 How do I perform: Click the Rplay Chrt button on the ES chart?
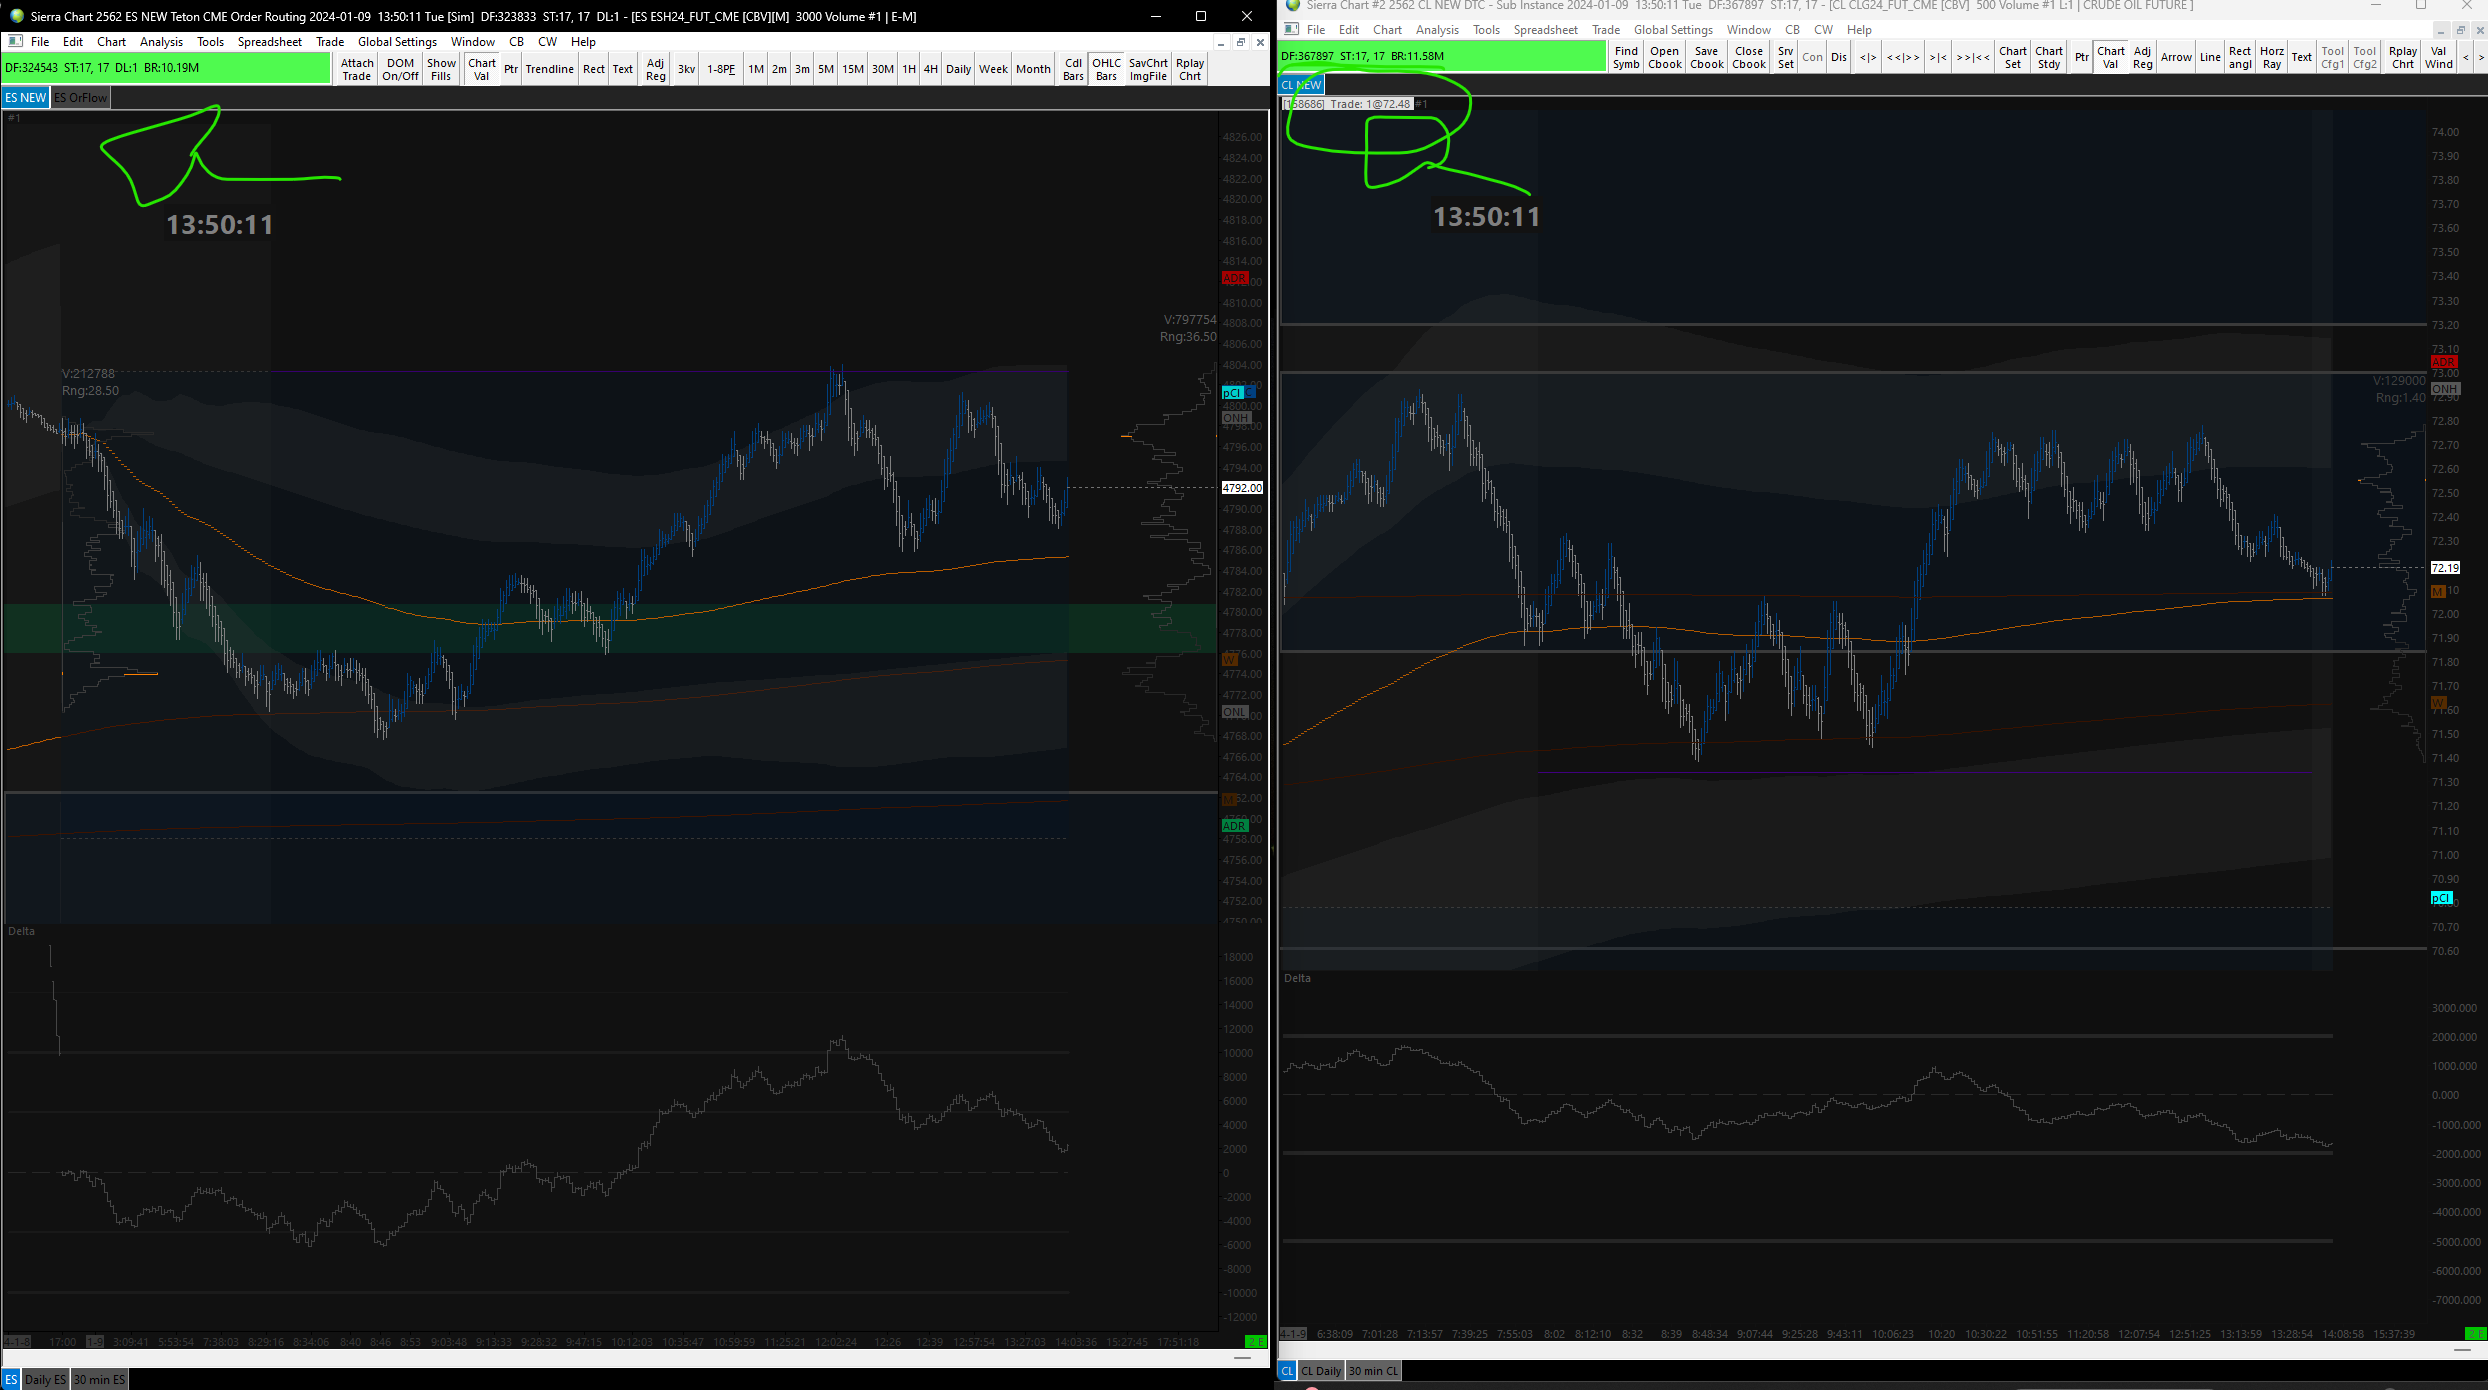[1189, 69]
